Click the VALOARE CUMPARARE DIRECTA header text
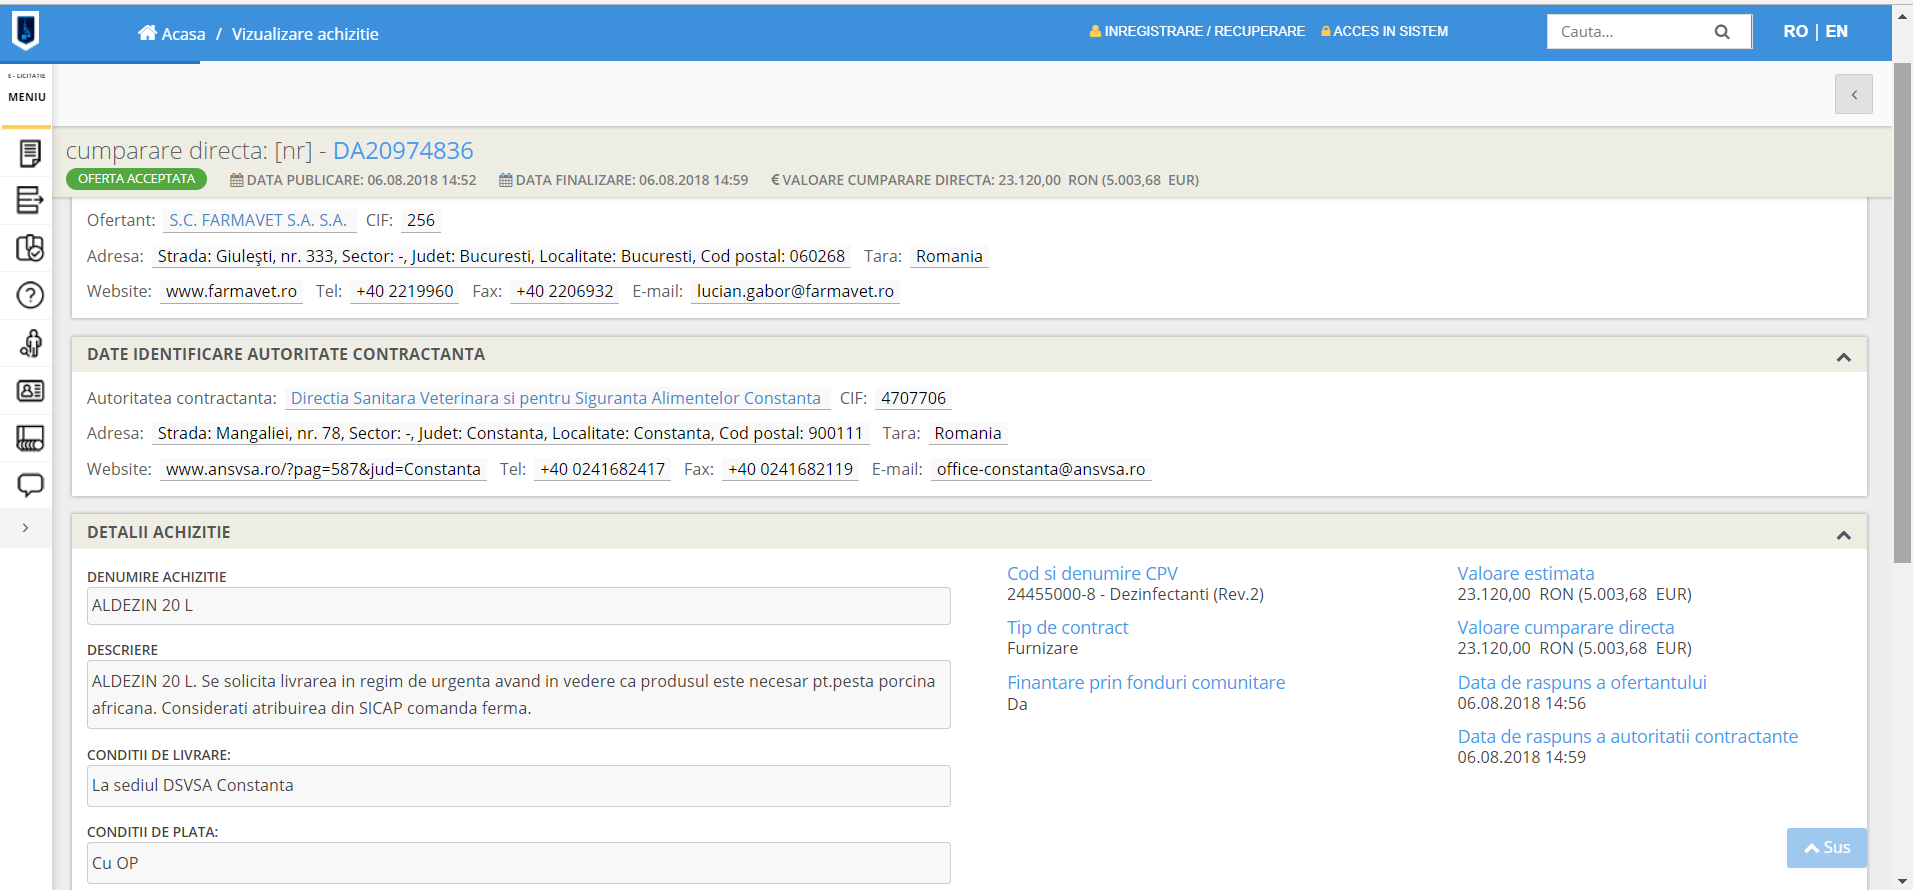 click(x=985, y=180)
